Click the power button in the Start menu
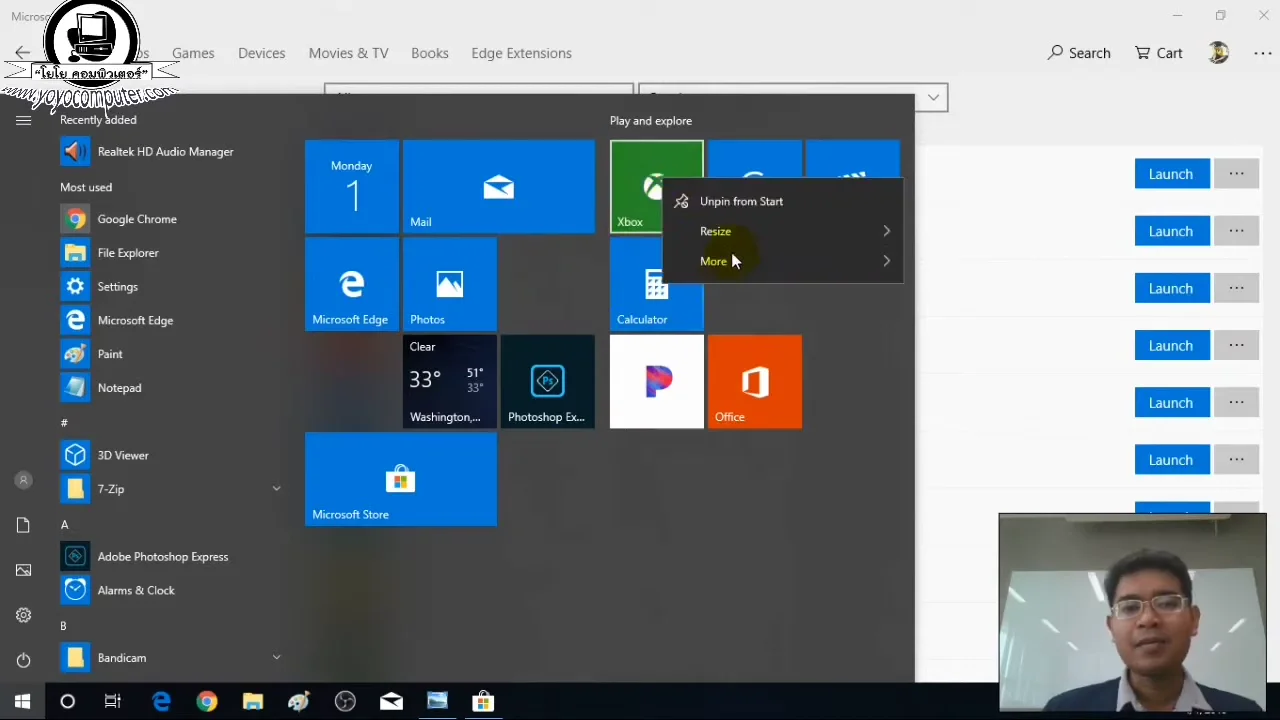Viewport: 1280px width, 720px height. pyautogui.click(x=23, y=660)
